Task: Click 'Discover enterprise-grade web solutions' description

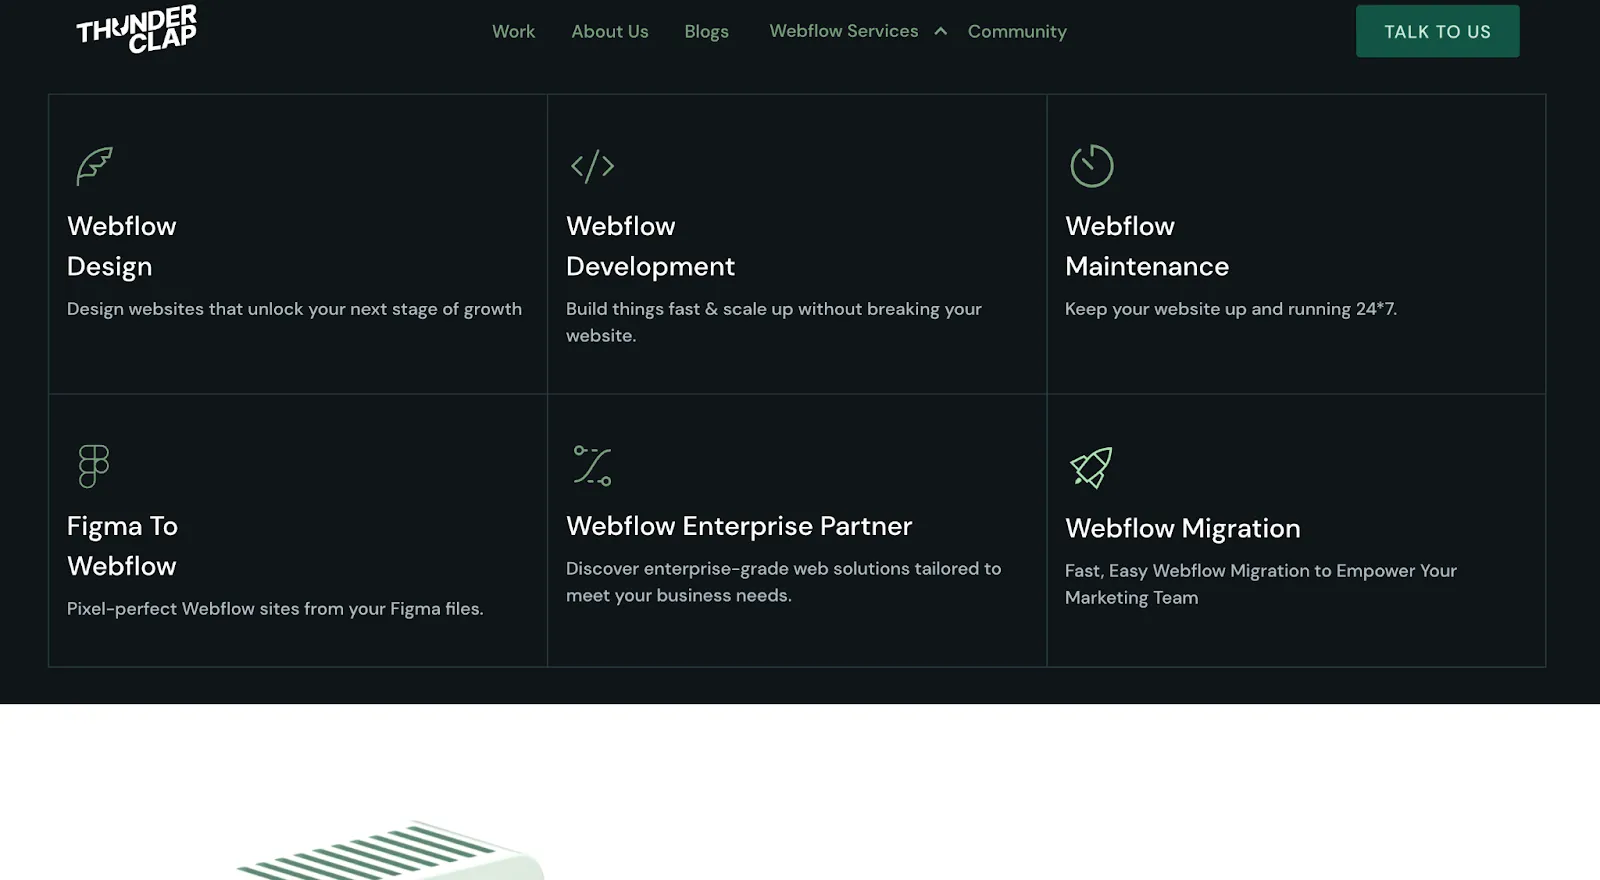Action: pyautogui.click(x=783, y=582)
